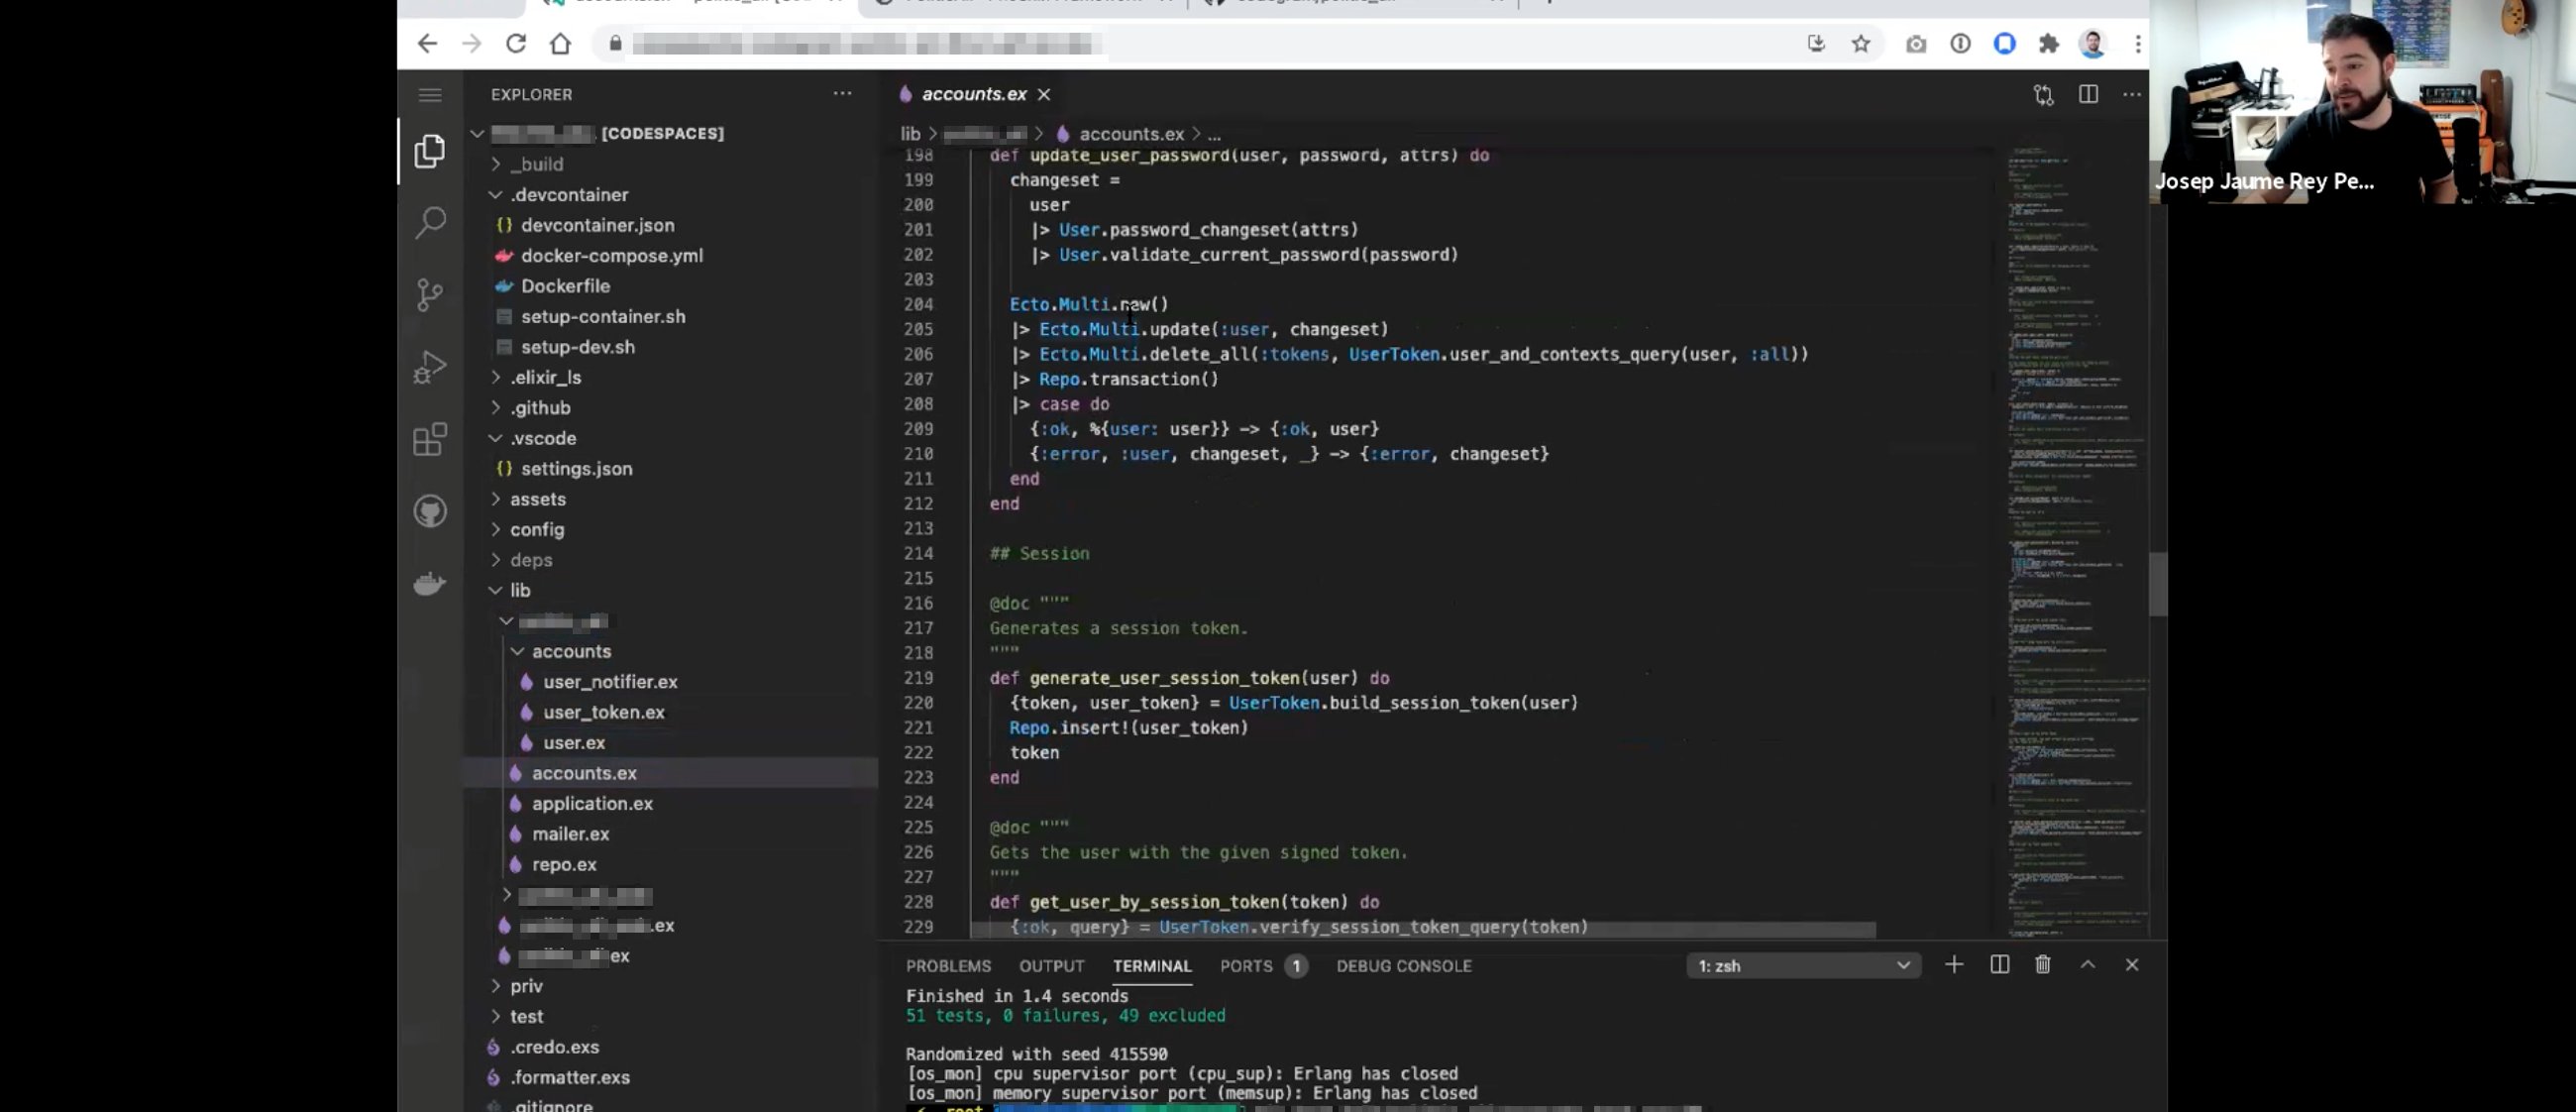Image resolution: width=2576 pixels, height=1112 pixels.
Task: Close the accounts.ex editor tab
Action: point(1044,93)
